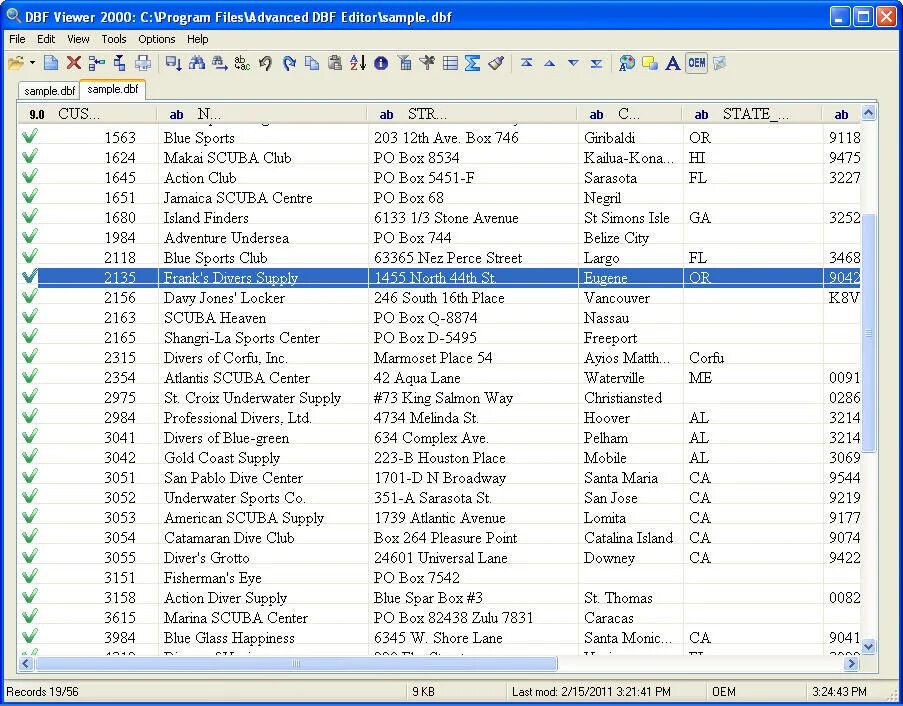Click the Filter funnel icon
The height and width of the screenshot is (706, 903).
405,63
